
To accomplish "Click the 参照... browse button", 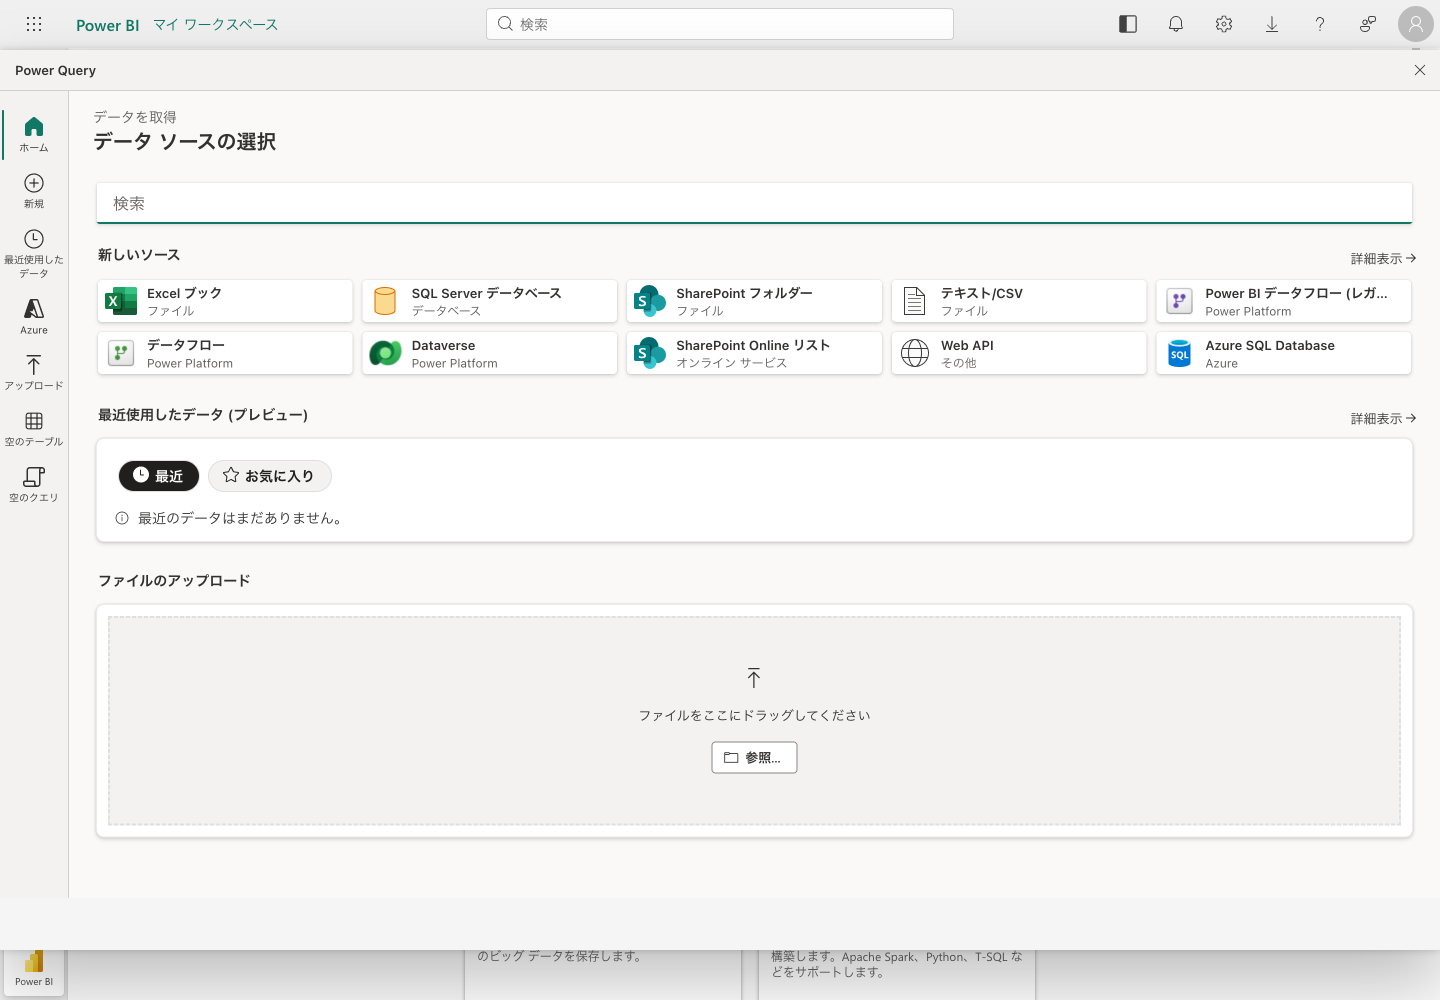I will tap(754, 758).
